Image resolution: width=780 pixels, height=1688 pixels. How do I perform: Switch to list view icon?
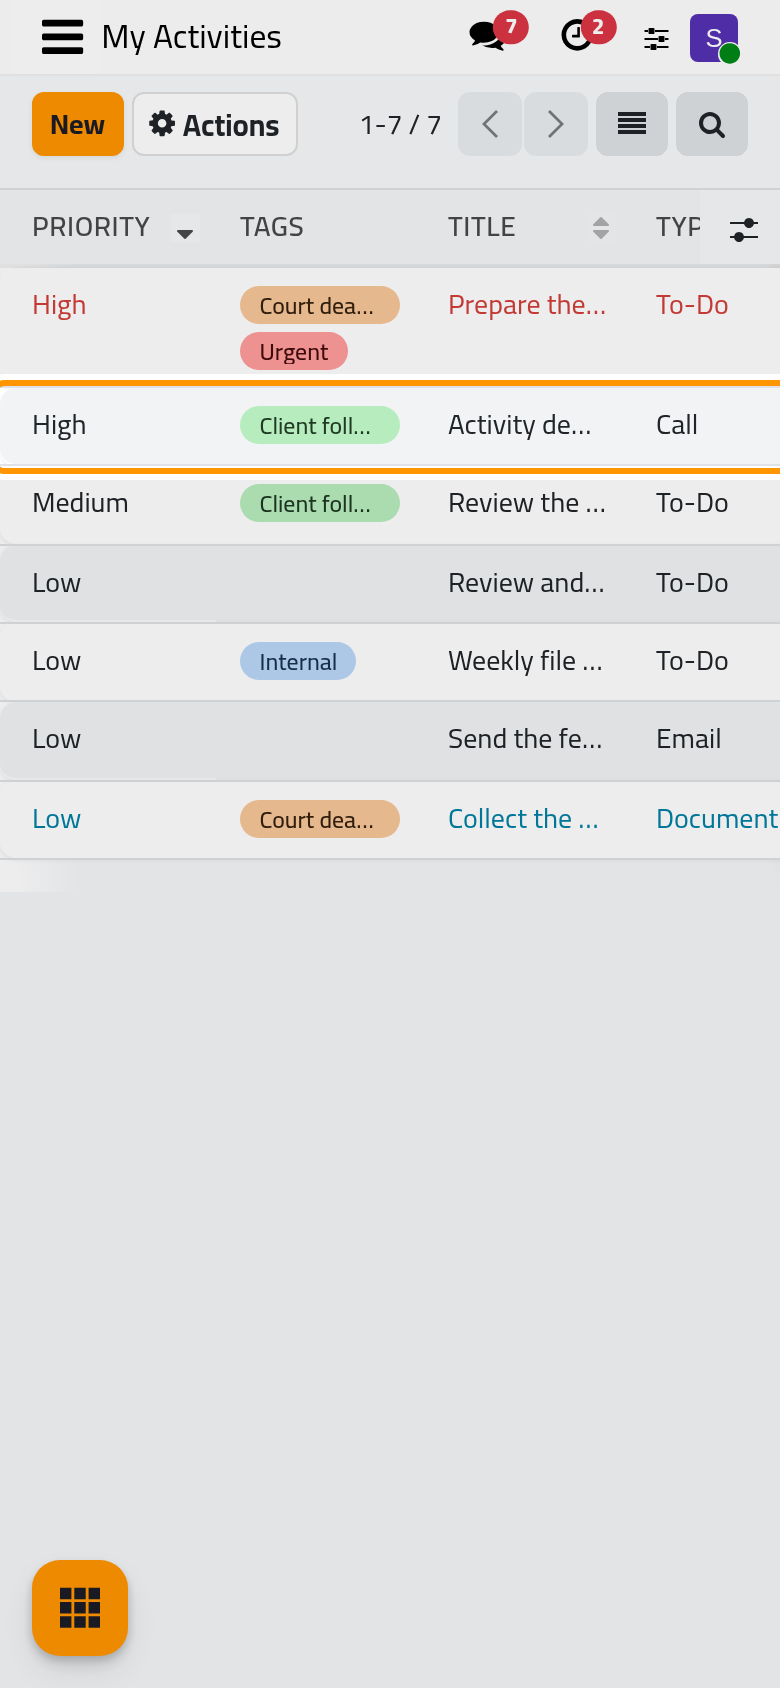(632, 124)
